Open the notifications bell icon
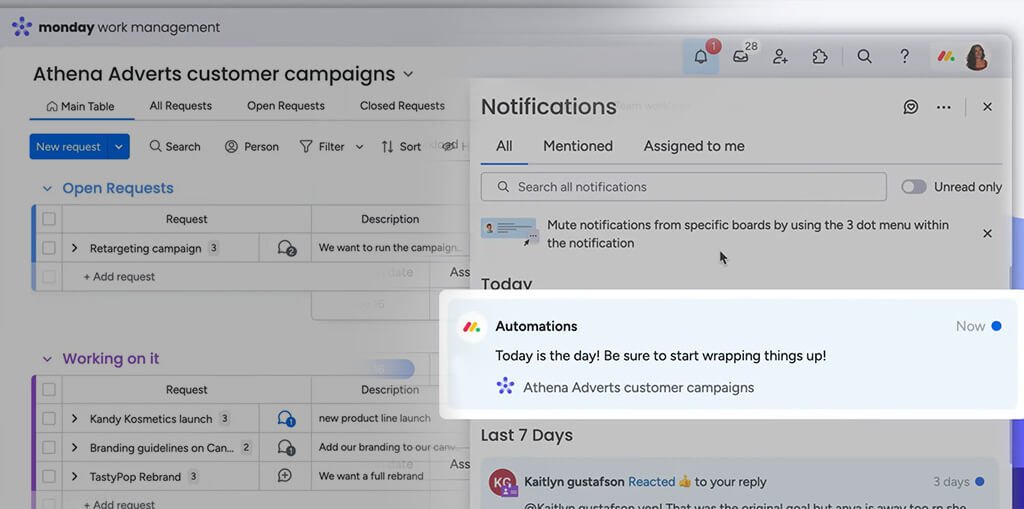Image resolution: width=1024 pixels, height=509 pixels. [x=701, y=57]
